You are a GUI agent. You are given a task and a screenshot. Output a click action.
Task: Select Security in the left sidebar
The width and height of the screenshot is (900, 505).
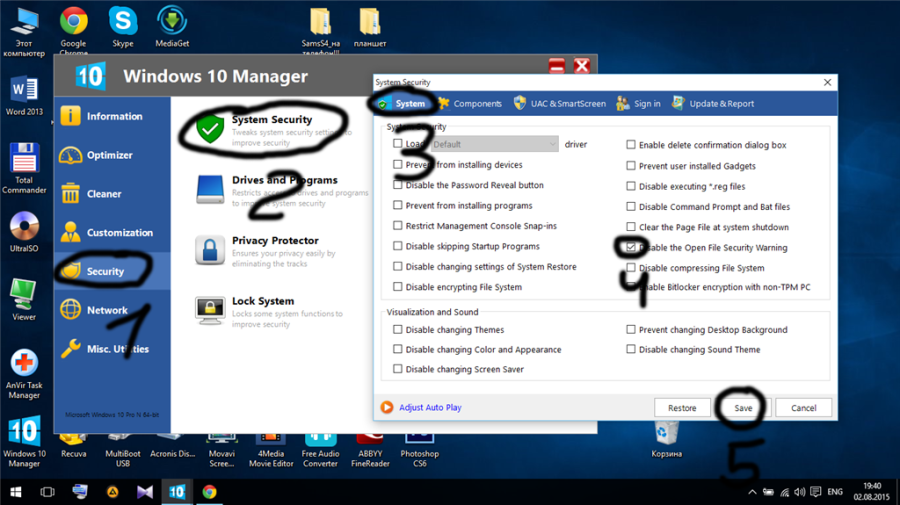pos(112,271)
